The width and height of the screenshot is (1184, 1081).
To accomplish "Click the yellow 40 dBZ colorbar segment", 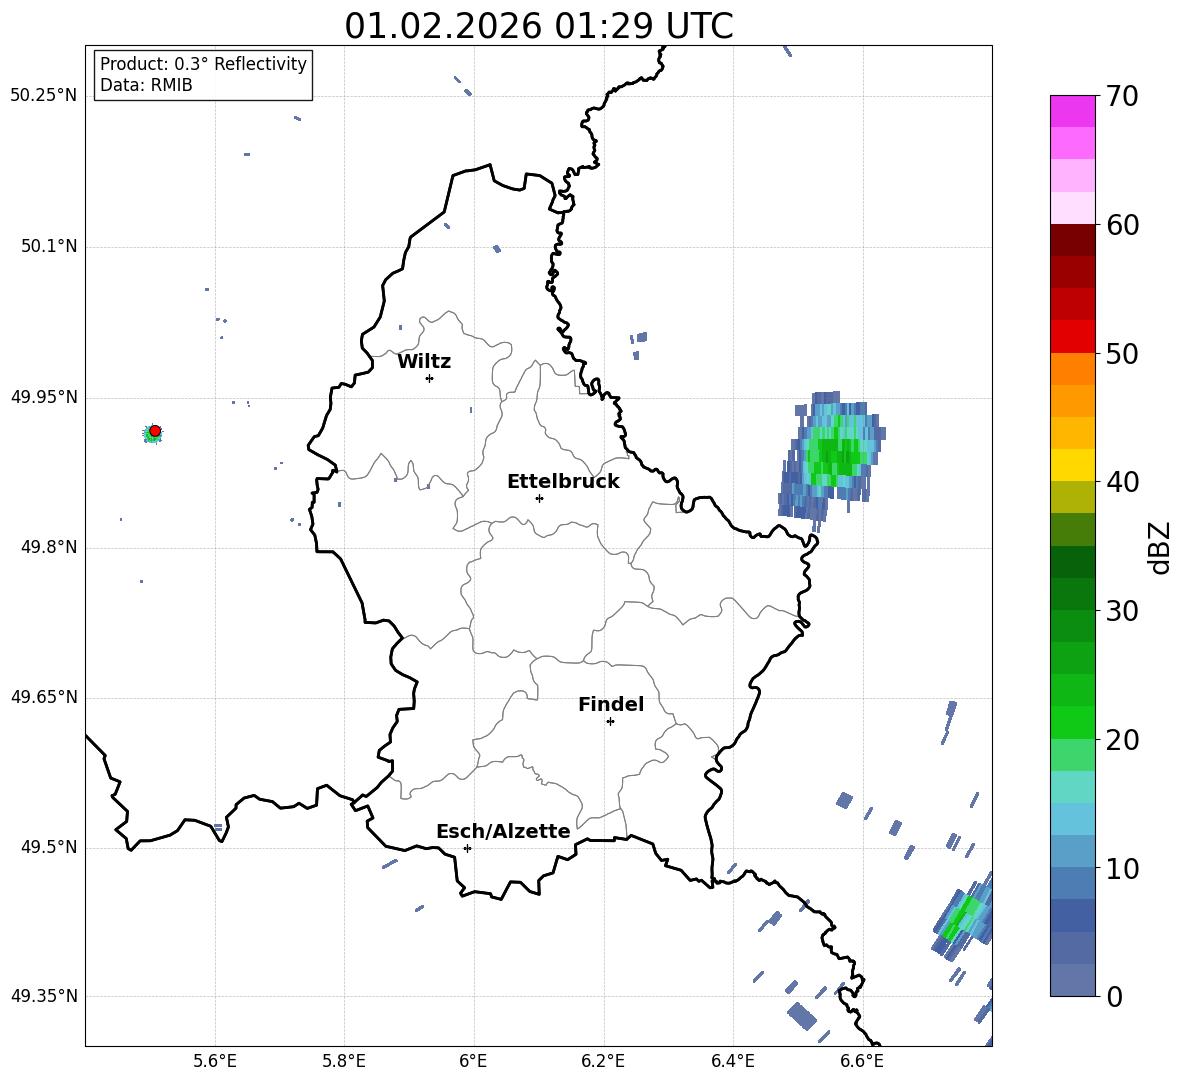I will pos(1072,465).
